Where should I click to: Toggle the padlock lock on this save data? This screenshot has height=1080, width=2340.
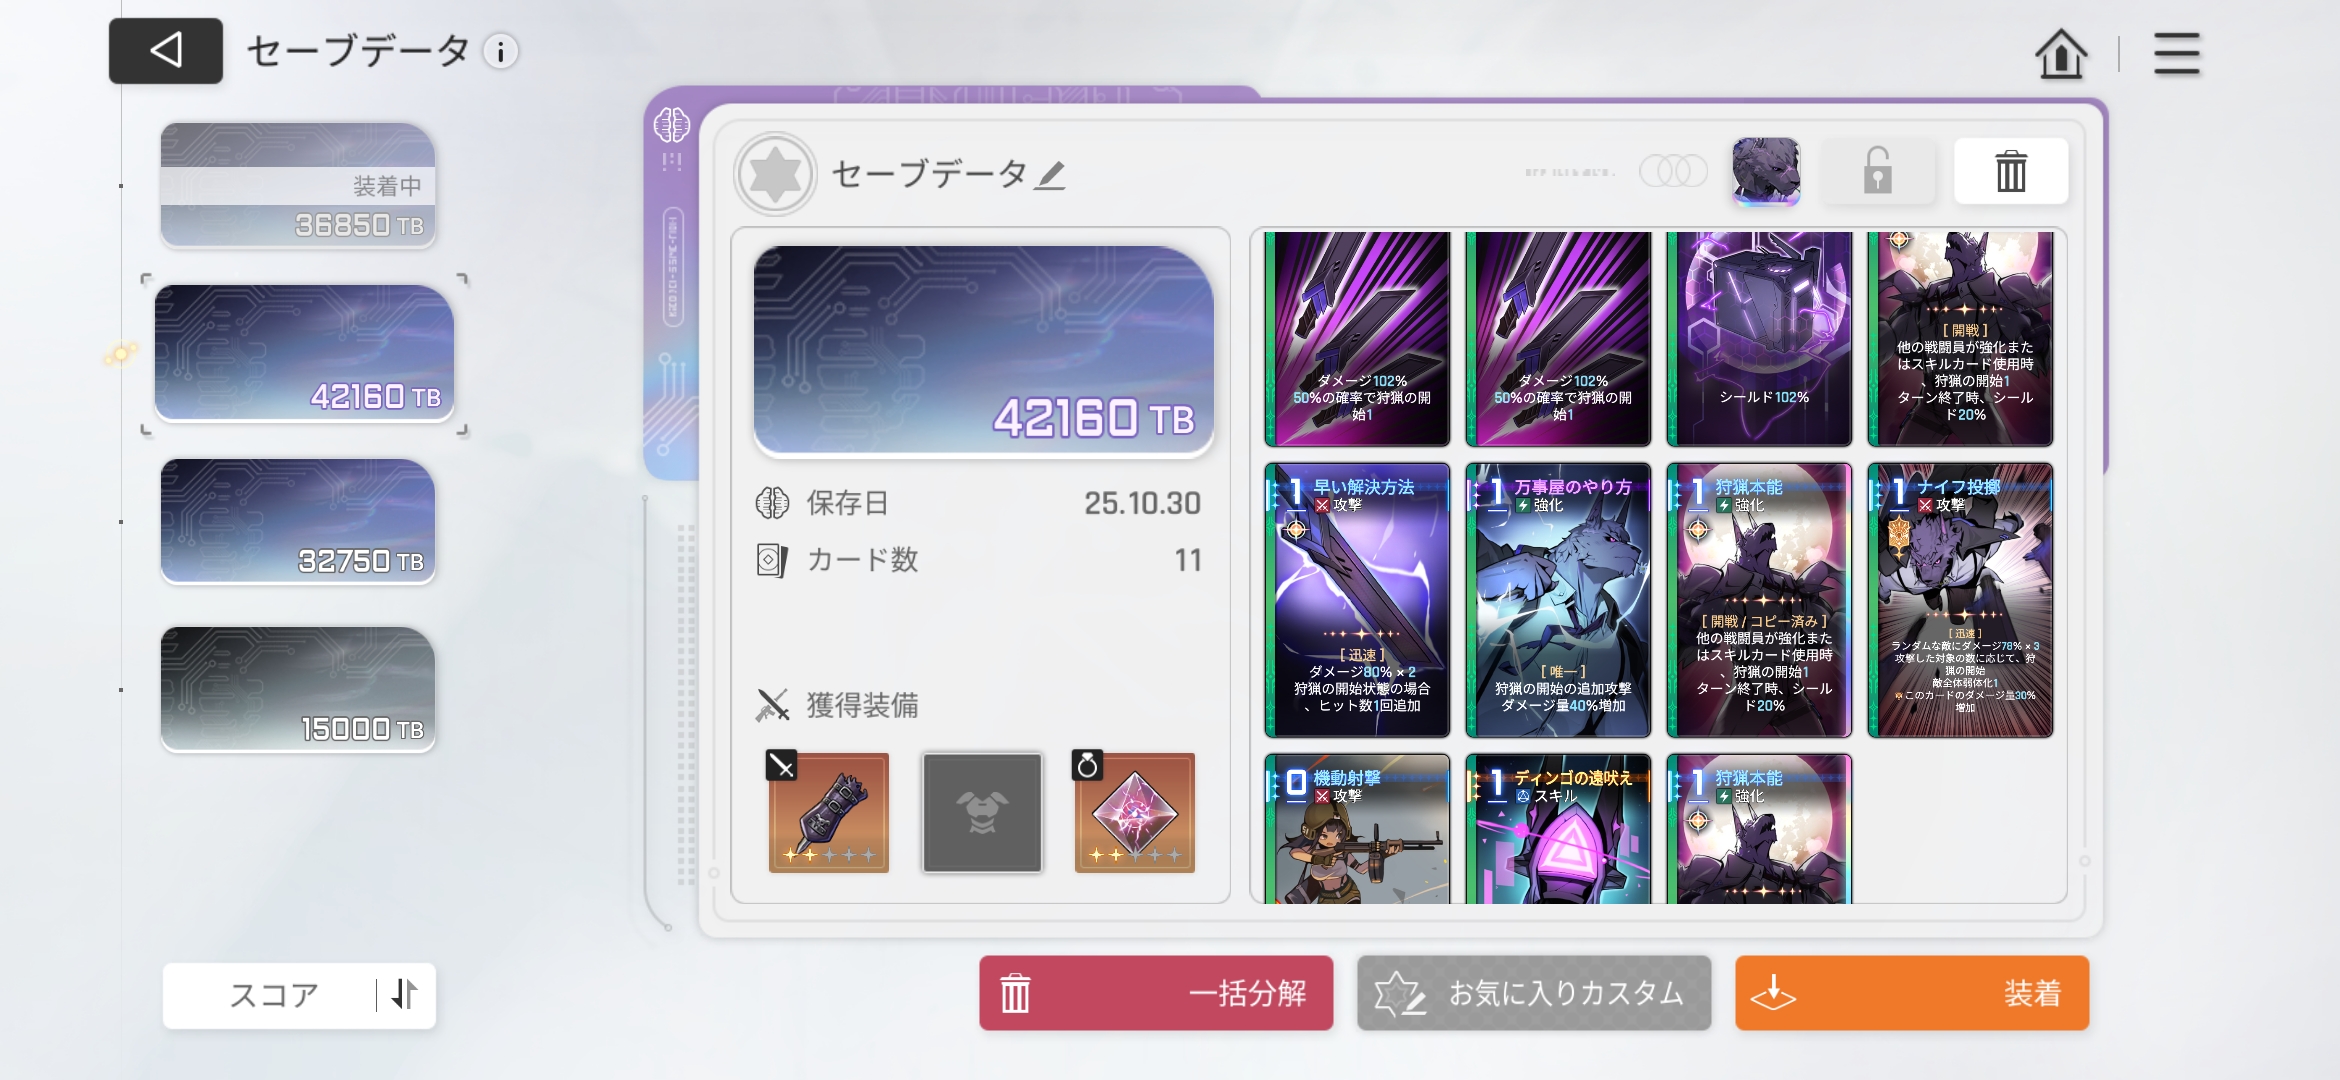pyautogui.click(x=1877, y=171)
